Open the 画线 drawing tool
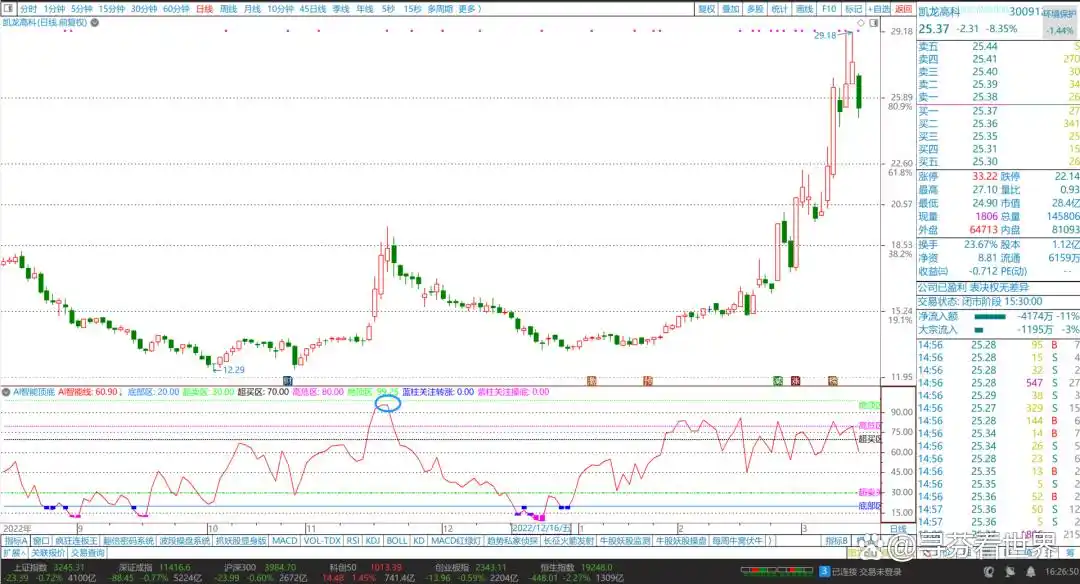 coord(804,8)
